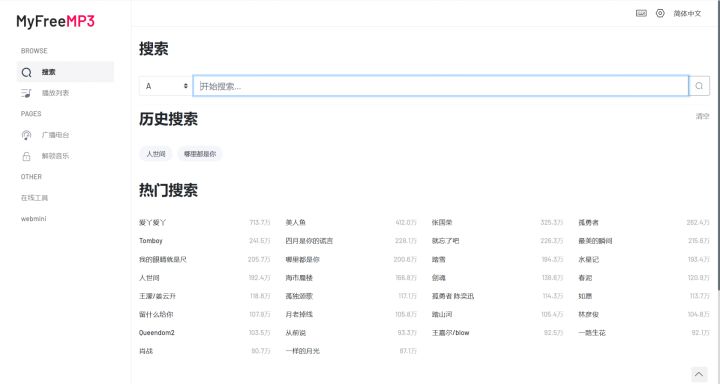Search hot term 如愿

click(x=585, y=296)
